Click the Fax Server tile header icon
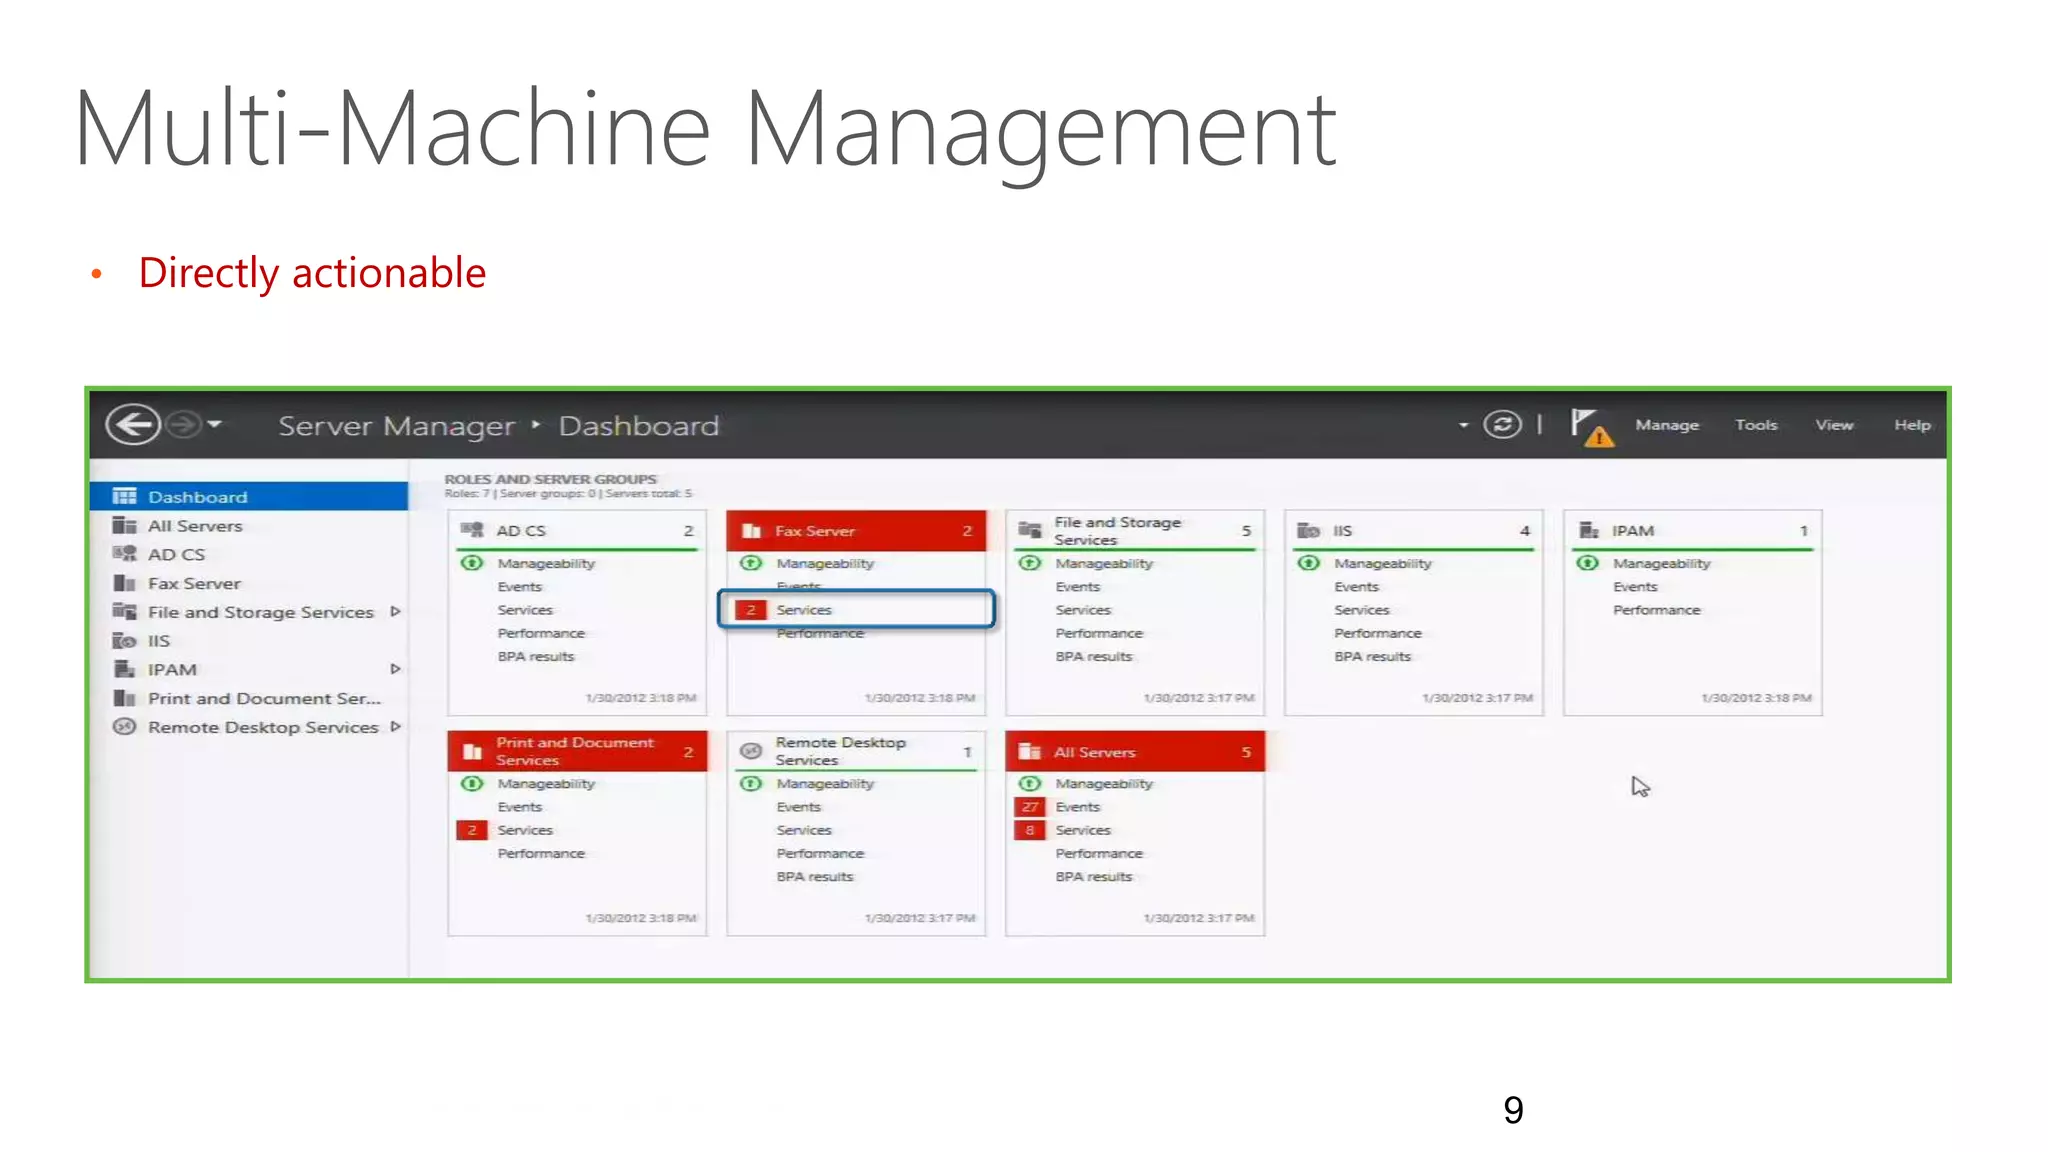 (x=752, y=531)
